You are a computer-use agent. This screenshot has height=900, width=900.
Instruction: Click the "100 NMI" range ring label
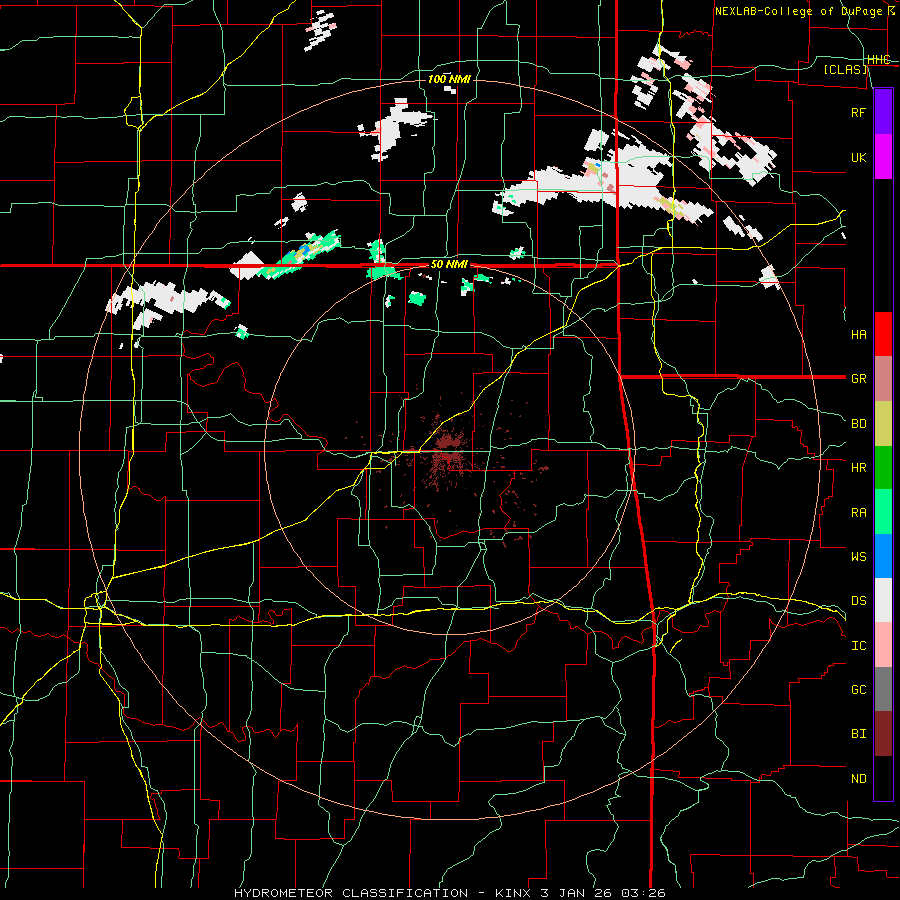(x=449, y=79)
